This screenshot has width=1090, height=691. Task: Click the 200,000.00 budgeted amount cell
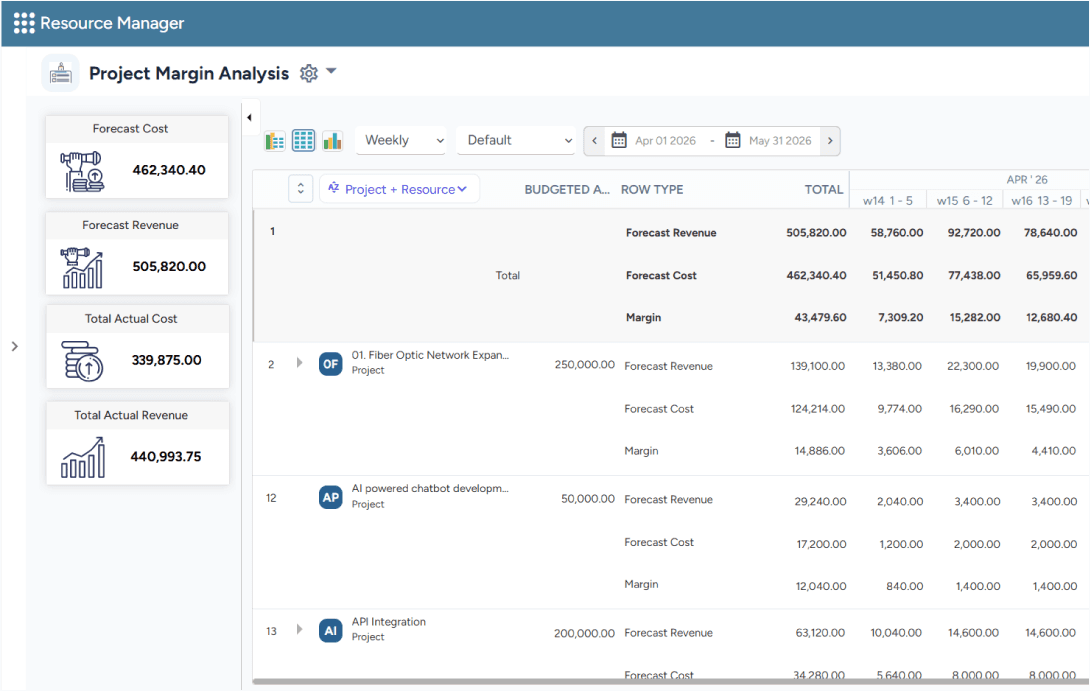(584, 633)
